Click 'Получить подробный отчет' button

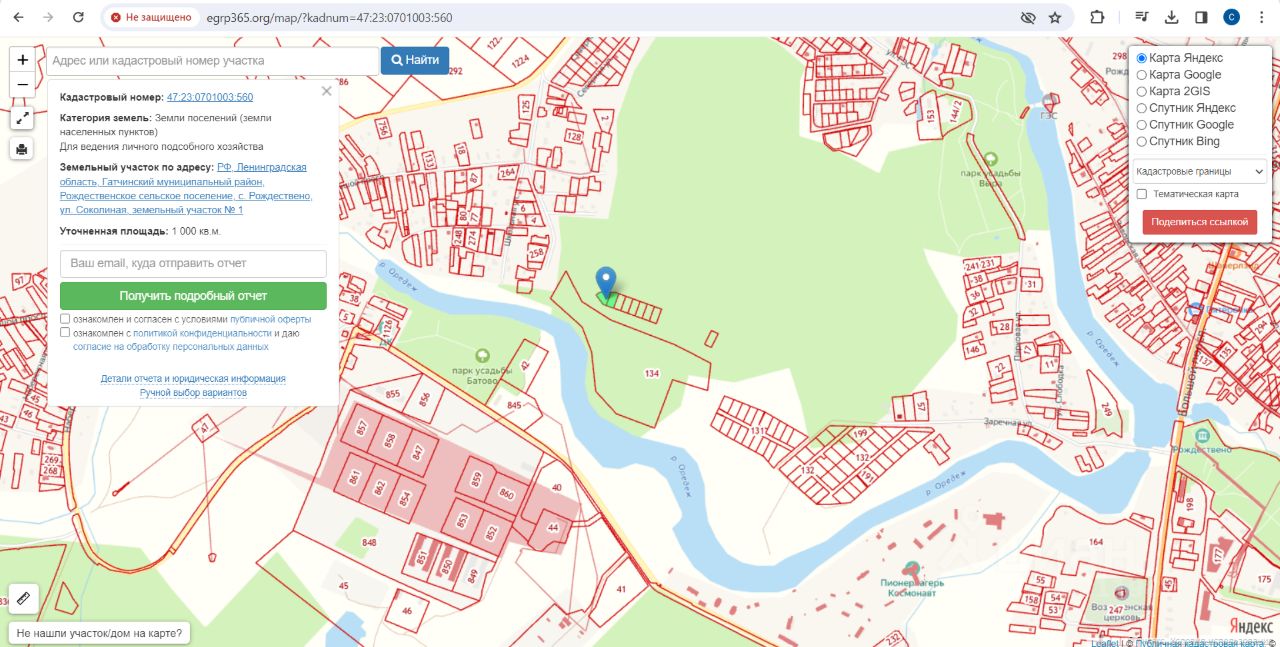click(193, 296)
